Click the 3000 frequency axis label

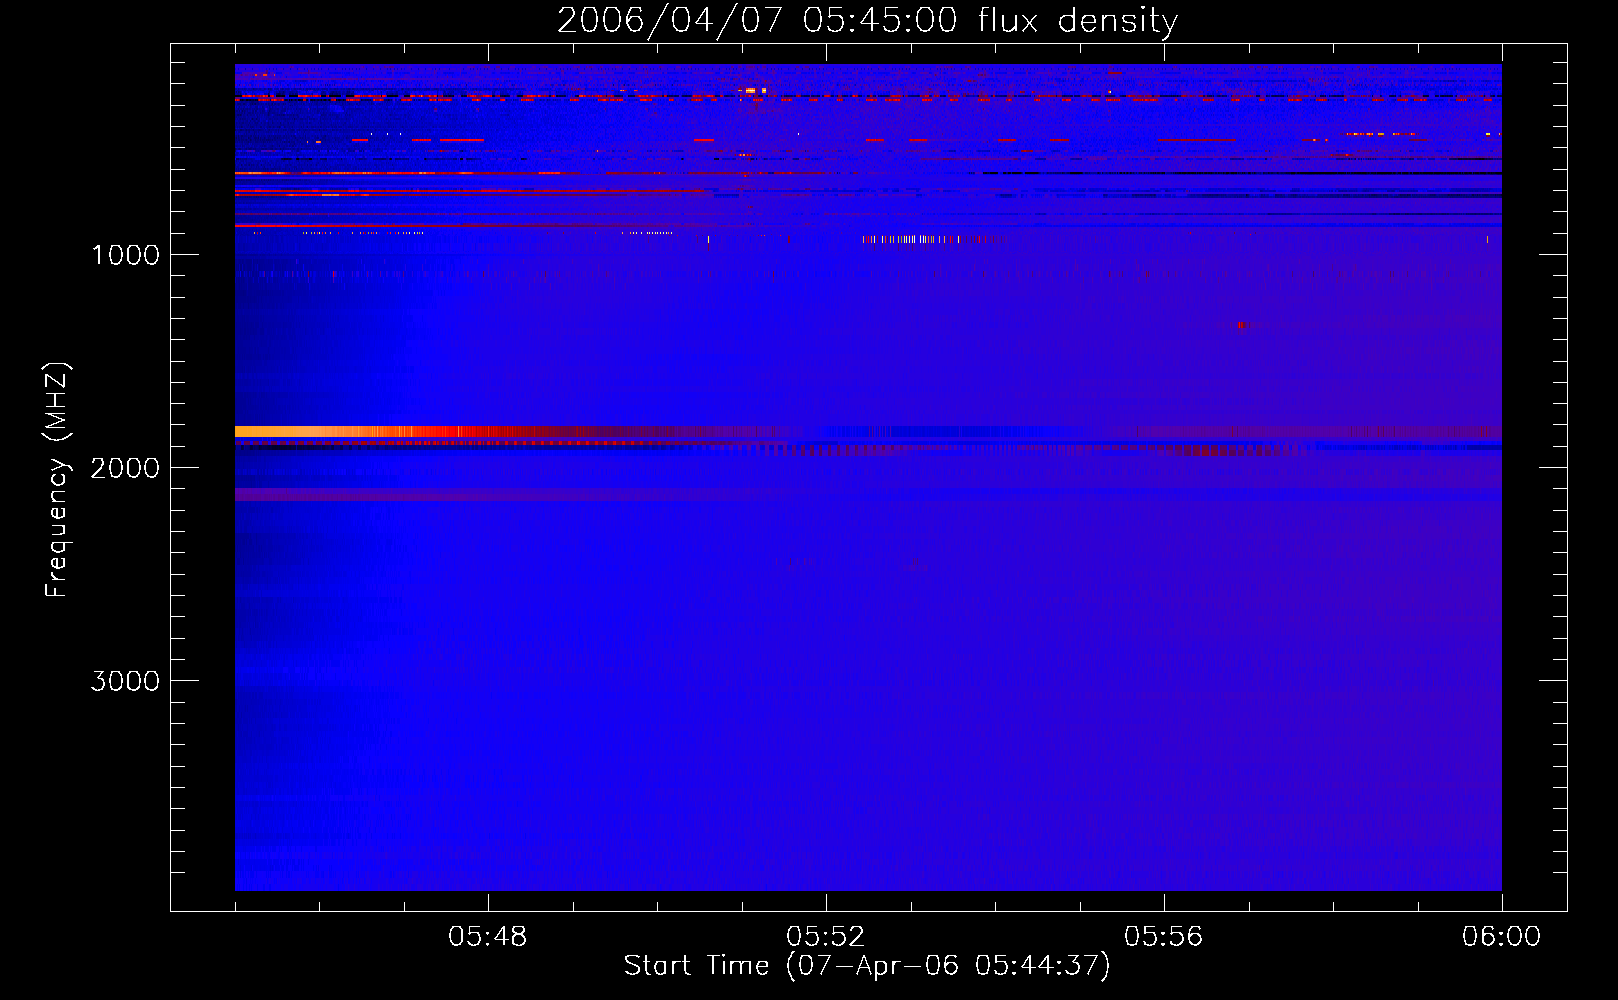pyautogui.click(x=125, y=681)
